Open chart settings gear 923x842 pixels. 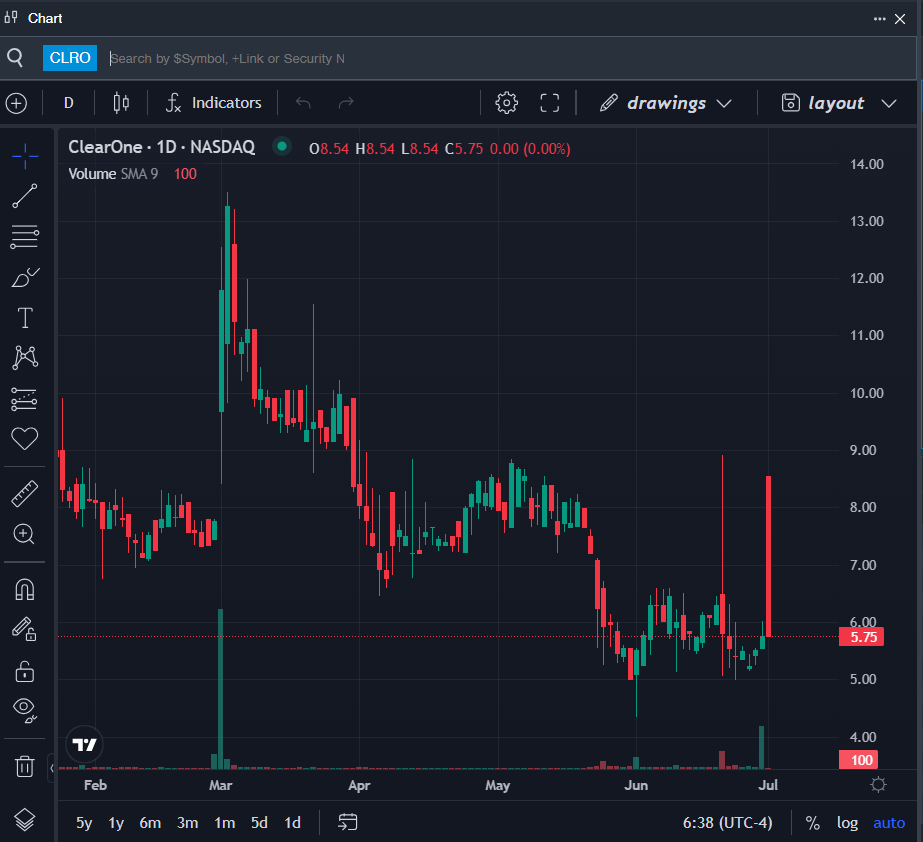pos(506,103)
